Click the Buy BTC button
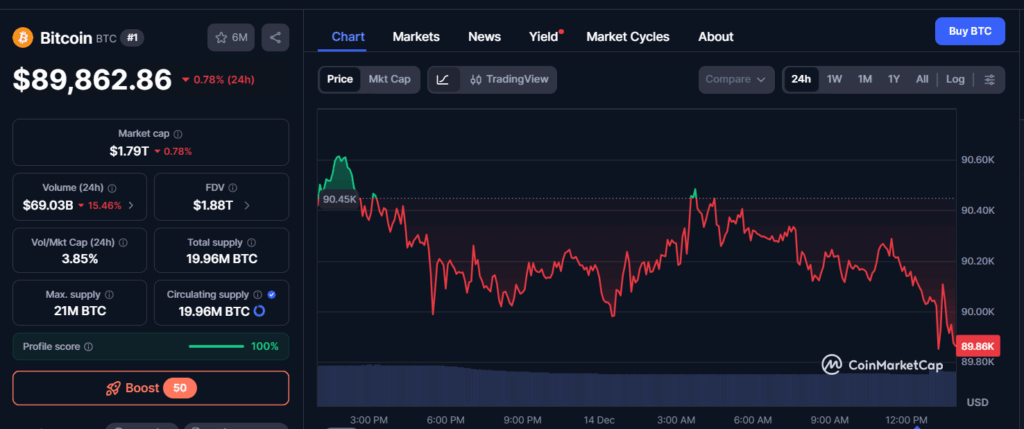Image resolution: width=1024 pixels, height=429 pixels. 969,31
